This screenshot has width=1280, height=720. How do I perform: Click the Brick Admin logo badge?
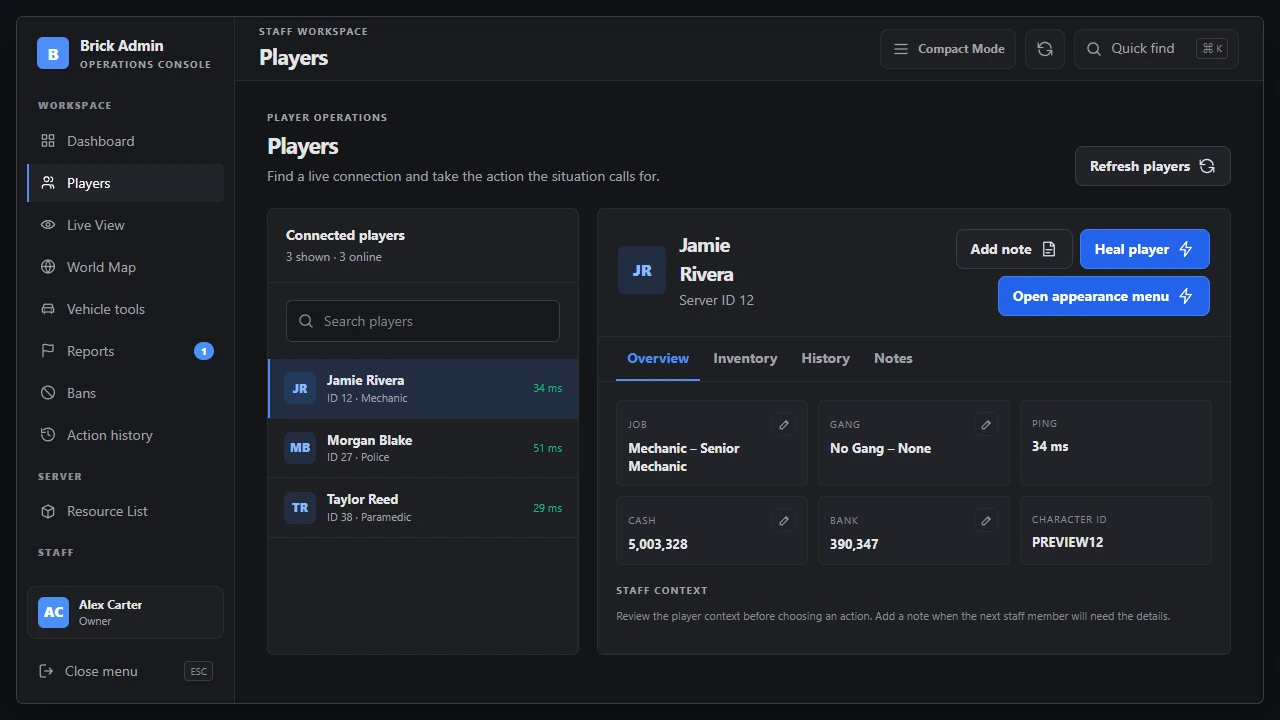[x=53, y=53]
